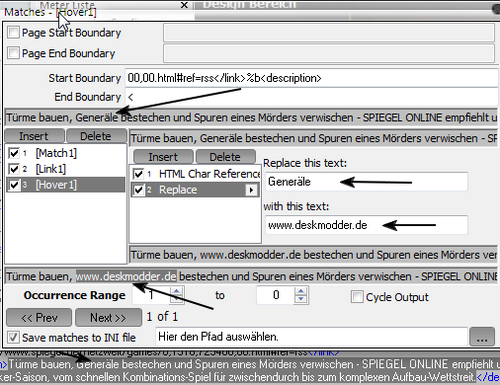
Task: Increase Occurrence Range start value
Action: coord(176,291)
